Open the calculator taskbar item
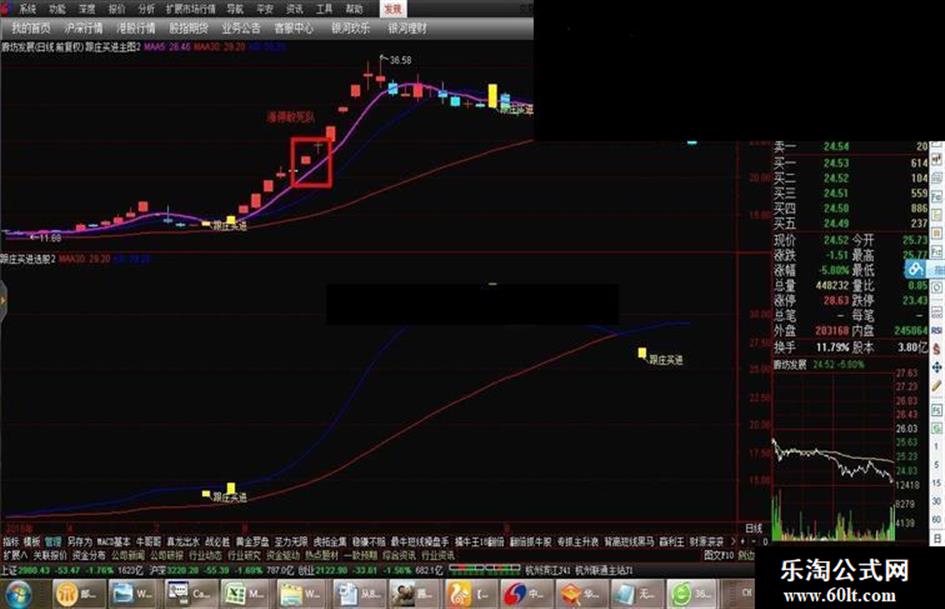 click(189, 595)
